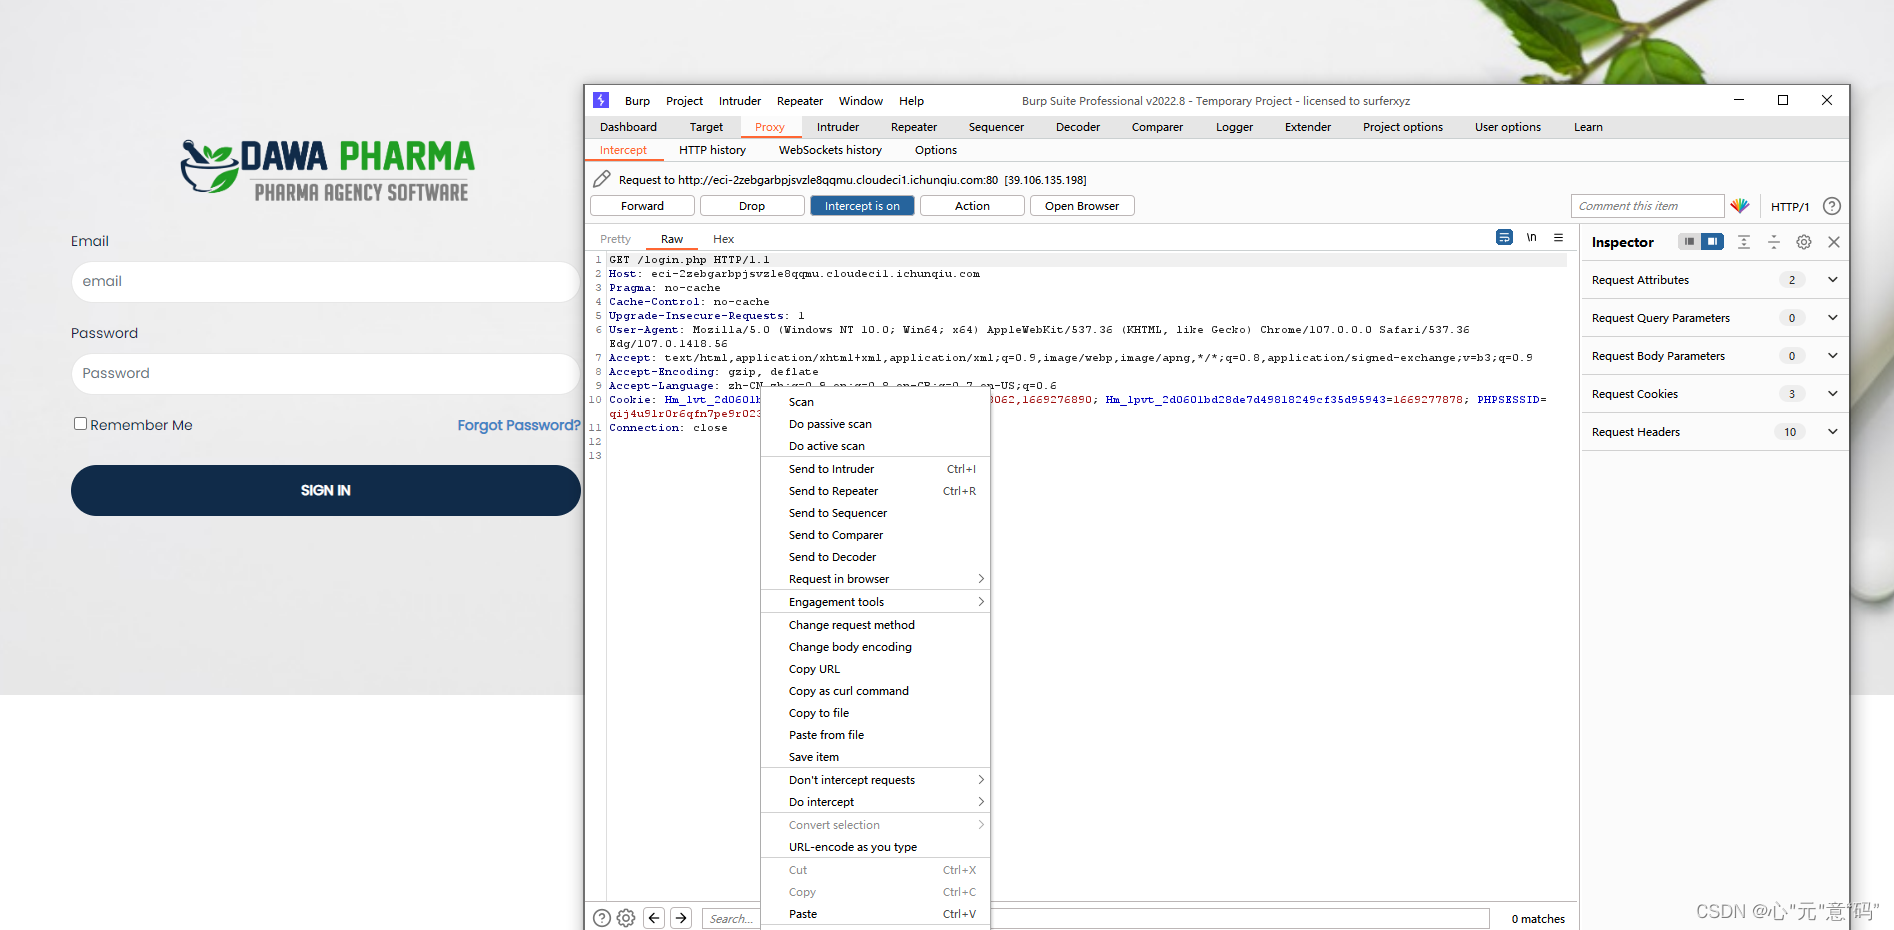Viewport: 1894px width, 930px height.
Task: Click the expand-all icon in Inspector header
Action: pos(1743,241)
